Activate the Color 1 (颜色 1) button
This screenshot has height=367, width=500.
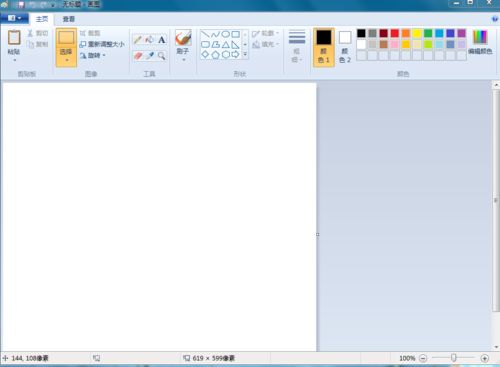pyautogui.click(x=324, y=47)
